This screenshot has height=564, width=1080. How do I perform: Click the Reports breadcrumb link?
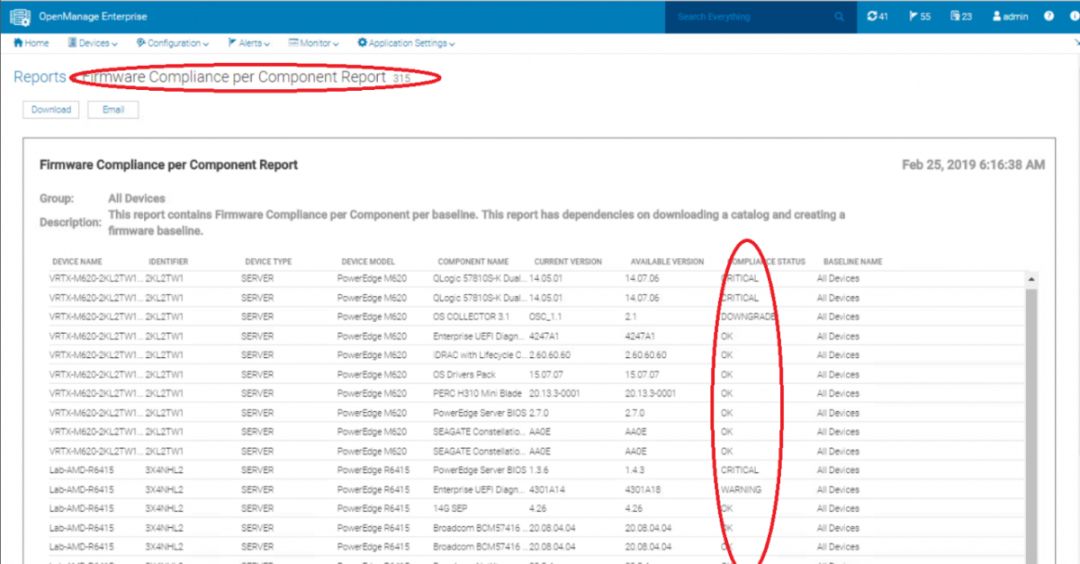coord(40,77)
